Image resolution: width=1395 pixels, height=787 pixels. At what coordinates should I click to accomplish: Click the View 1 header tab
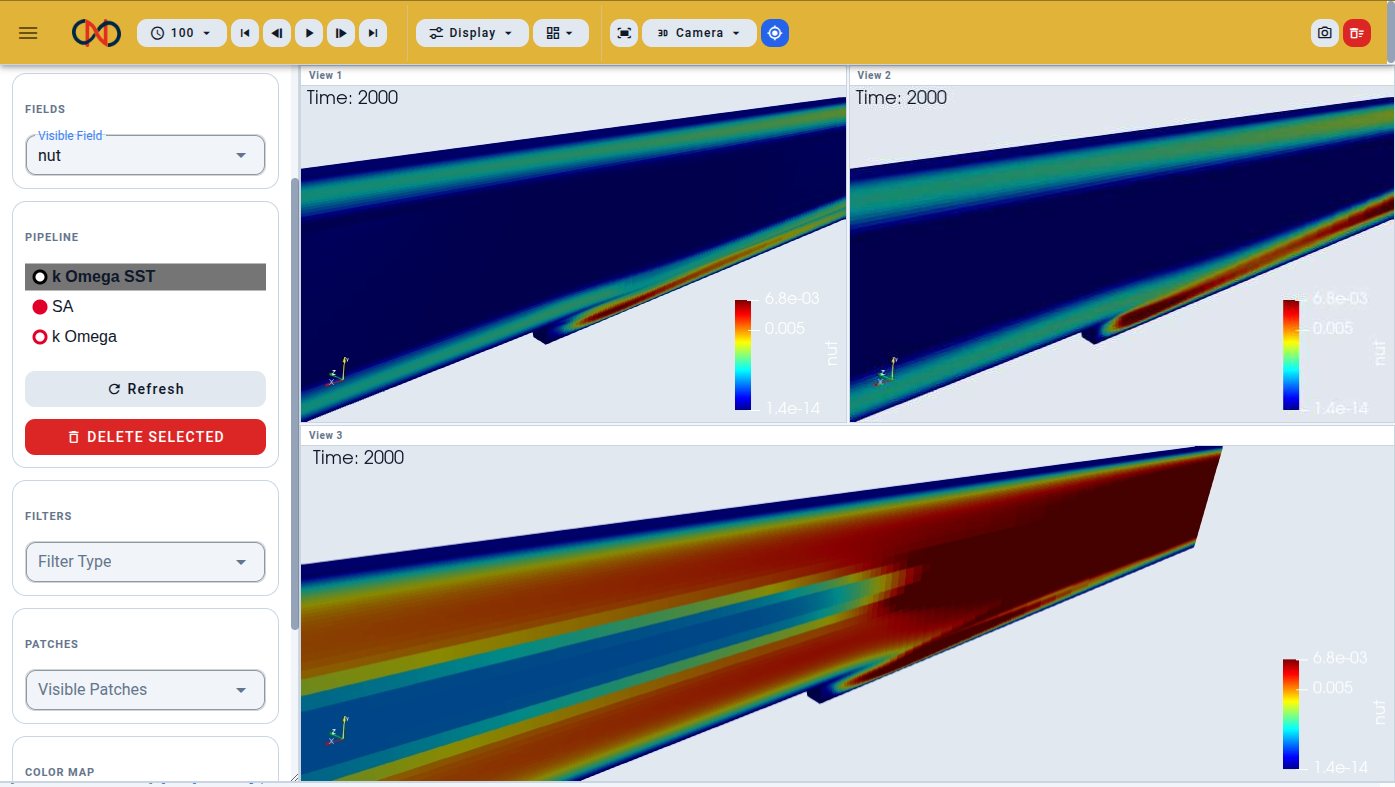(x=326, y=75)
